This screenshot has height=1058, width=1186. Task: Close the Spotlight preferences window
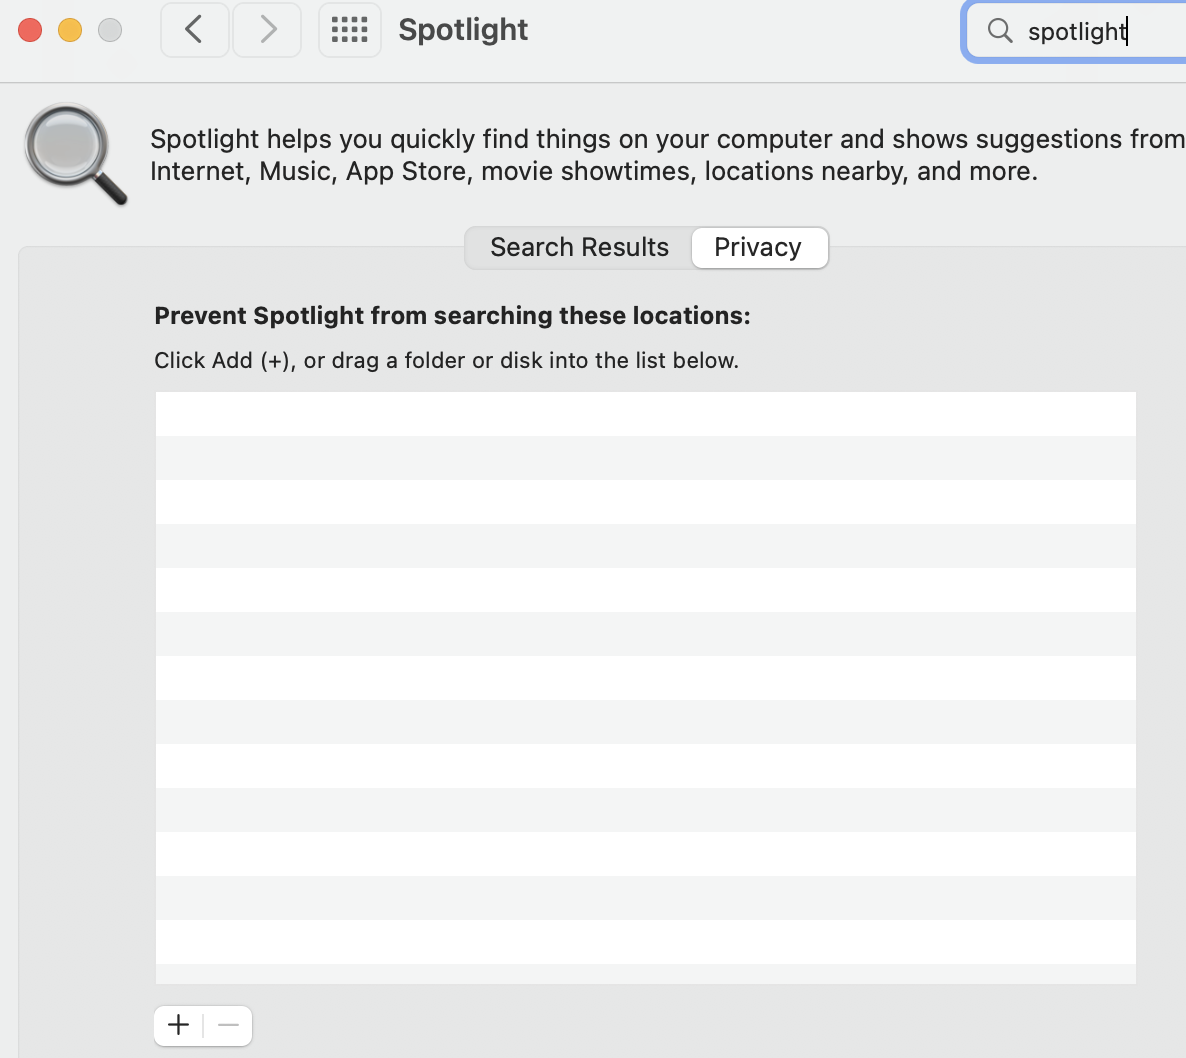[x=30, y=30]
